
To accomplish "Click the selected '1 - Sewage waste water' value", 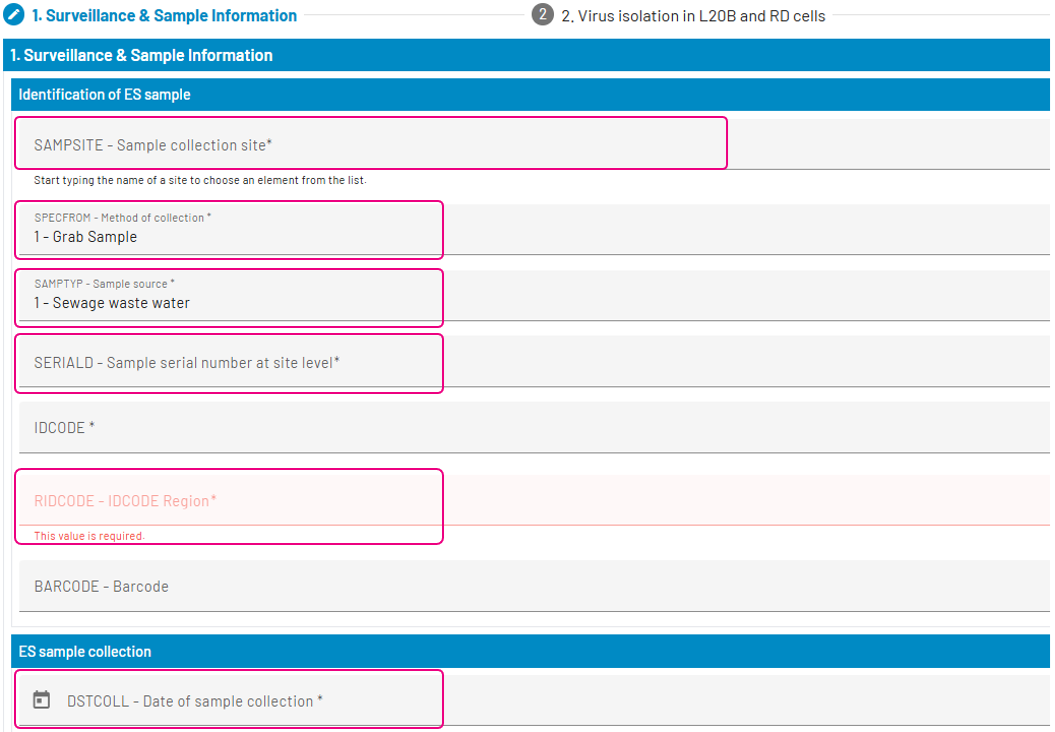I will tap(111, 303).
